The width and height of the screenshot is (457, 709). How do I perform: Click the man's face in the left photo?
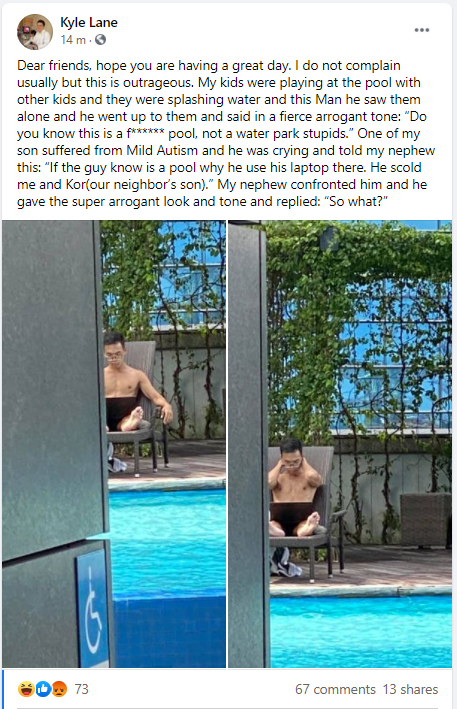pos(115,350)
